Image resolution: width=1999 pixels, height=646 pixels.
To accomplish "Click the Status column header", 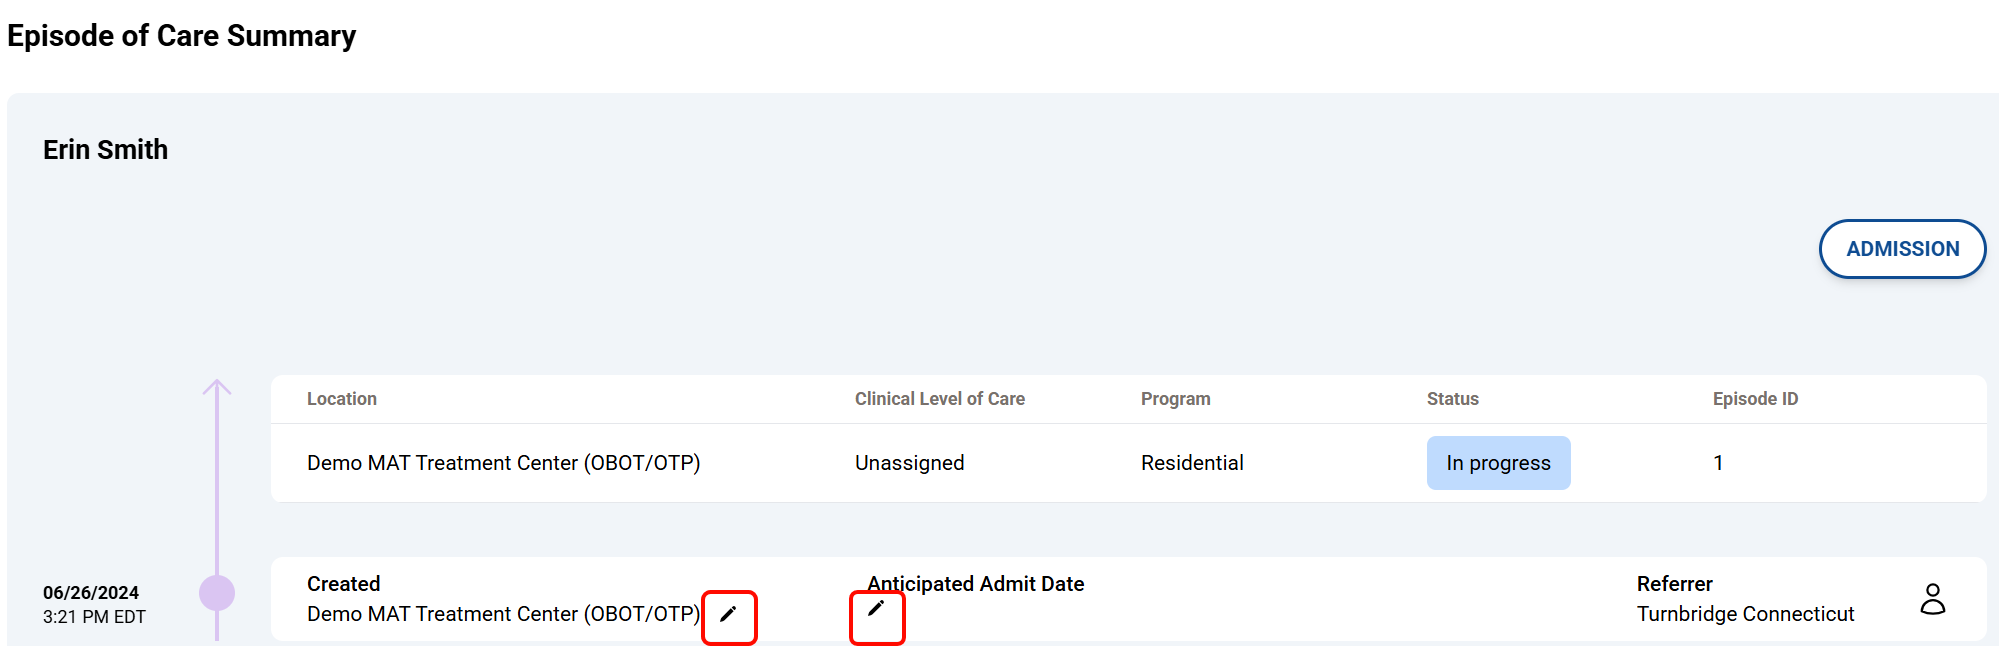I will (x=1452, y=399).
